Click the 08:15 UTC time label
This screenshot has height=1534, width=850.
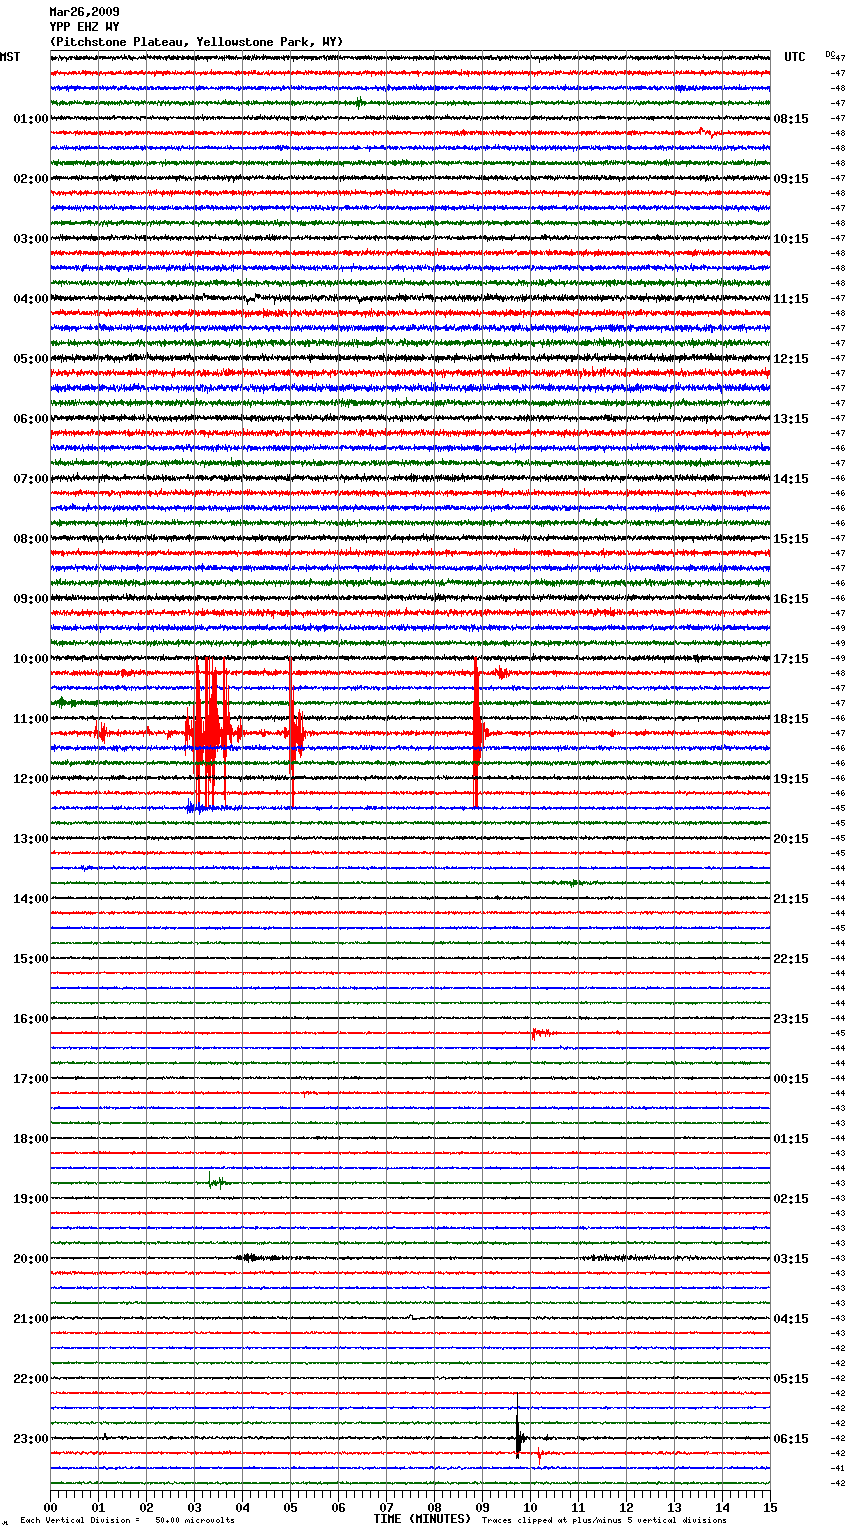click(x=791, y=119)
